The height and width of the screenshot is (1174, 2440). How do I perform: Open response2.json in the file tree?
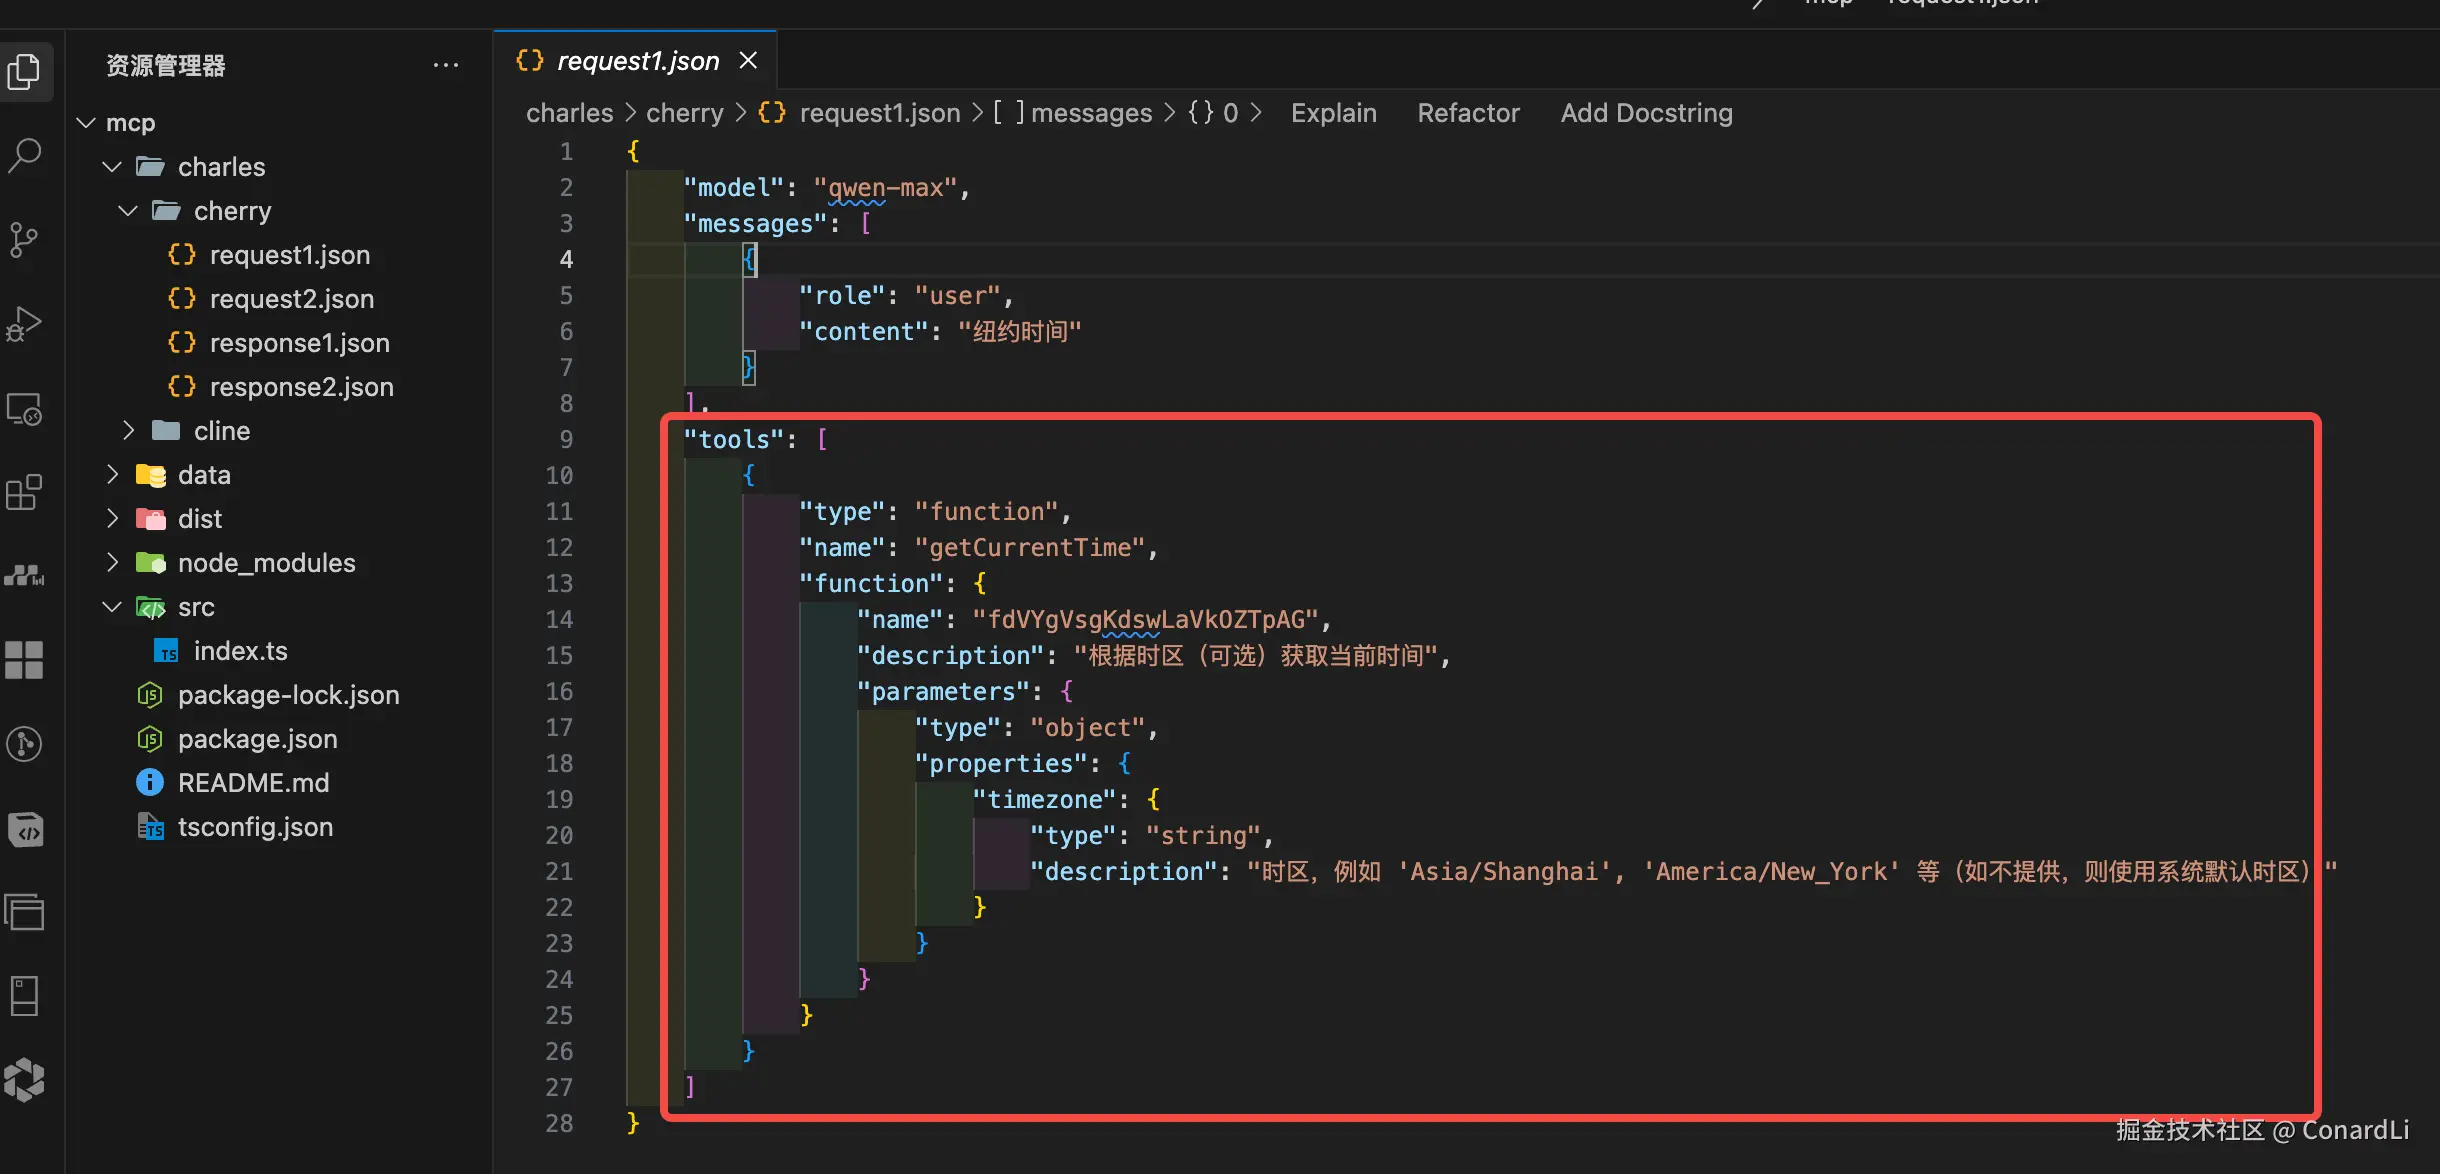[301, 387]
